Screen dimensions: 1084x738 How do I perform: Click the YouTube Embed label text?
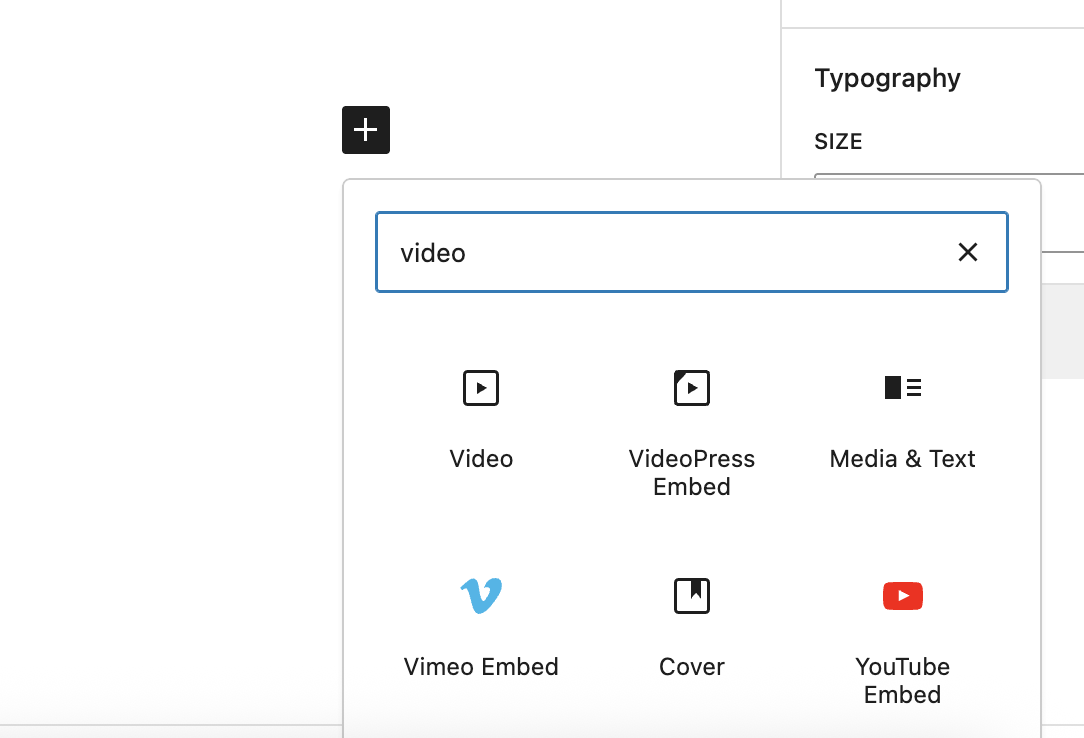(x=902, y=680)
